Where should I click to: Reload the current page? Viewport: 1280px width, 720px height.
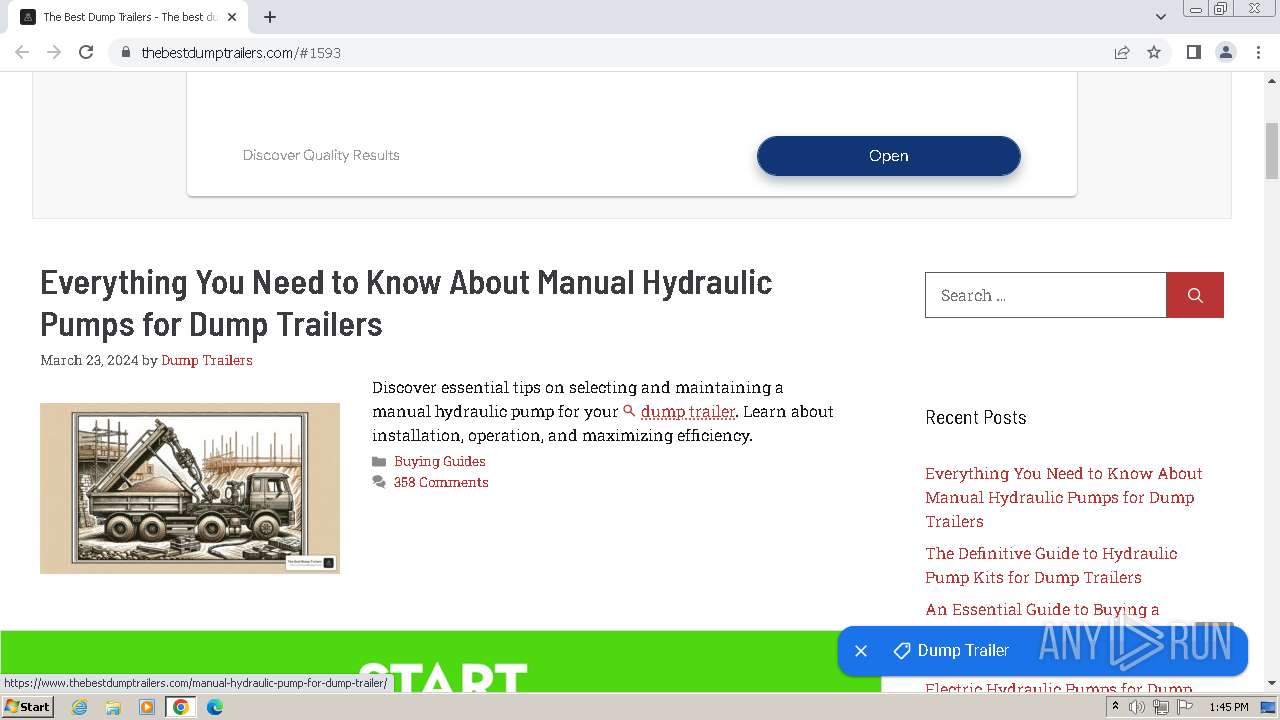coord(86,52)
